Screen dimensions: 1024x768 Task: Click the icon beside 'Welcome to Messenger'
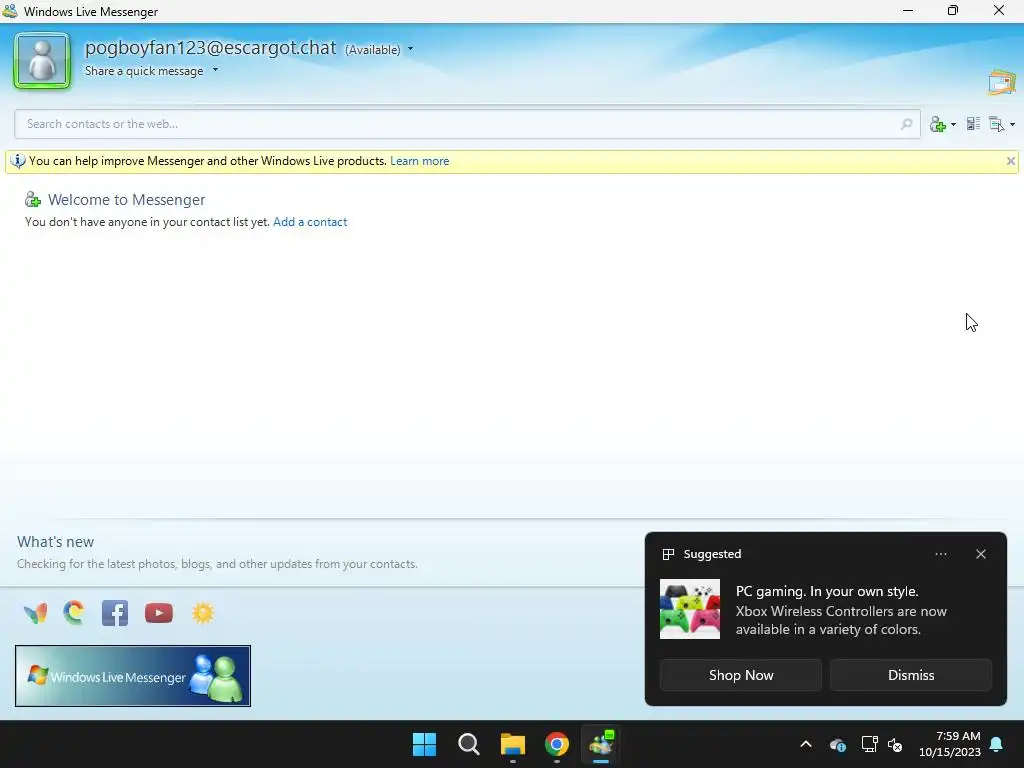pyautogui.click(x=33, y=199)
